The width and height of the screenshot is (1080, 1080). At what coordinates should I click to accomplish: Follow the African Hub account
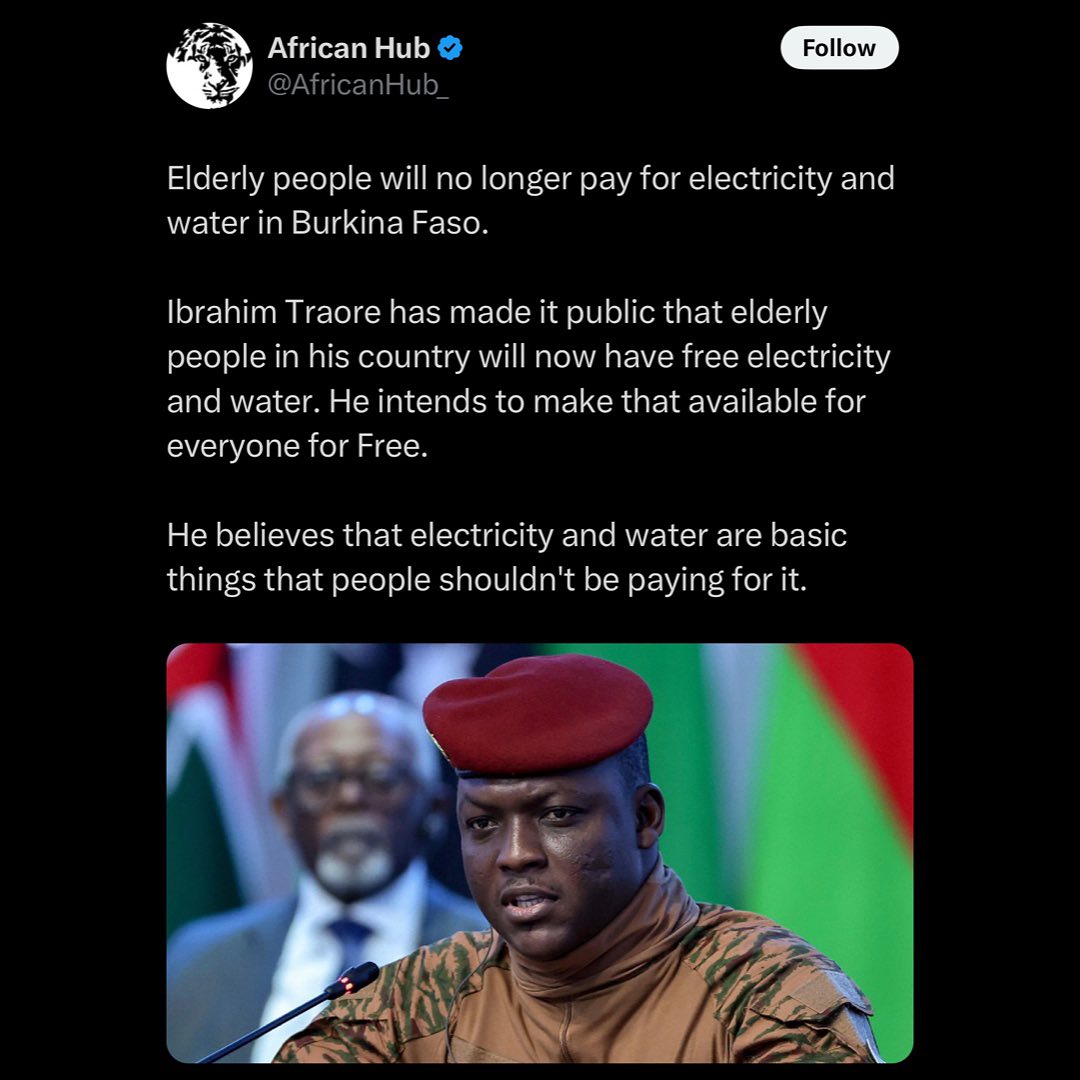839,48
